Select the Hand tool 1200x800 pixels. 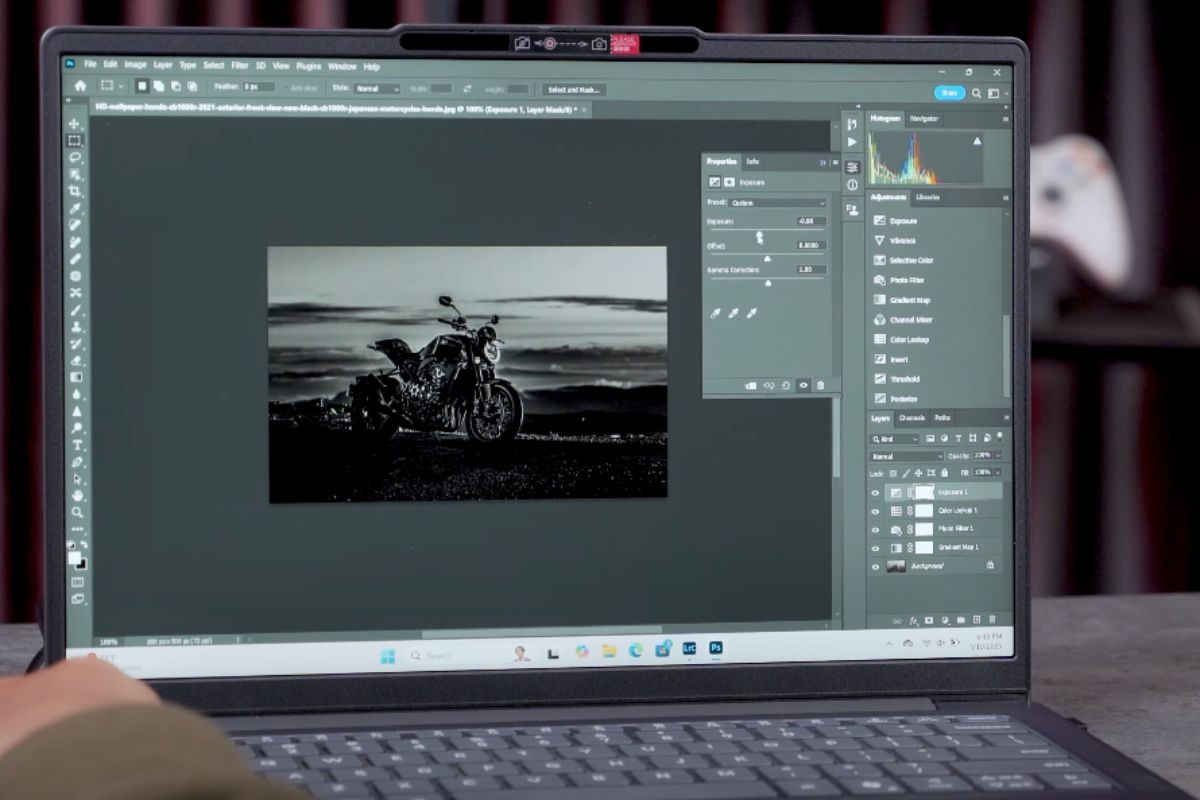click(77, 495)
